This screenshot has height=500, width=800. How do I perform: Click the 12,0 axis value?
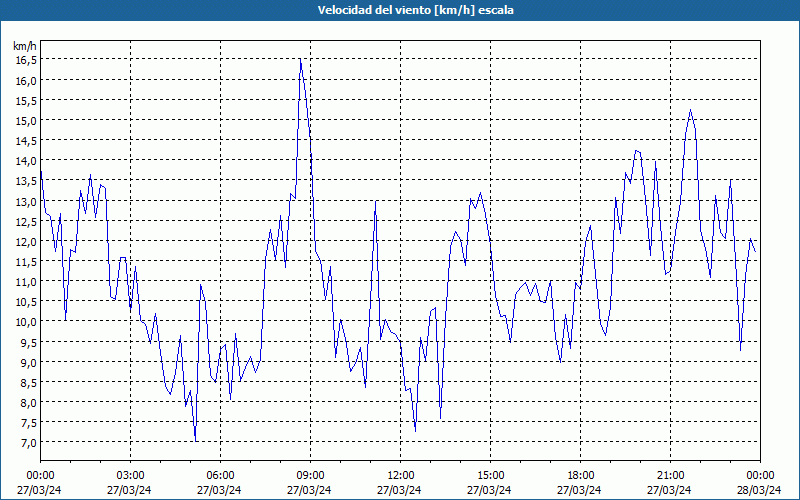coord(26,241)
